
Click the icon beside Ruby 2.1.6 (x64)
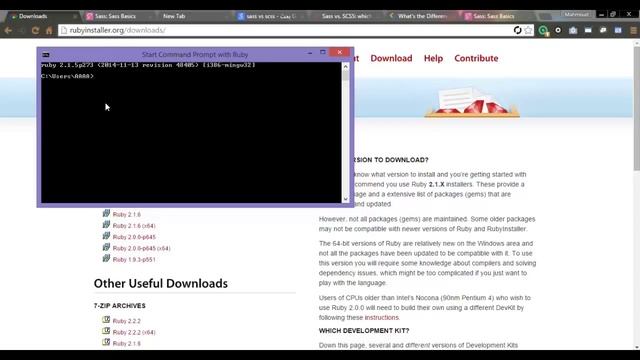click(x=106, y=225)
